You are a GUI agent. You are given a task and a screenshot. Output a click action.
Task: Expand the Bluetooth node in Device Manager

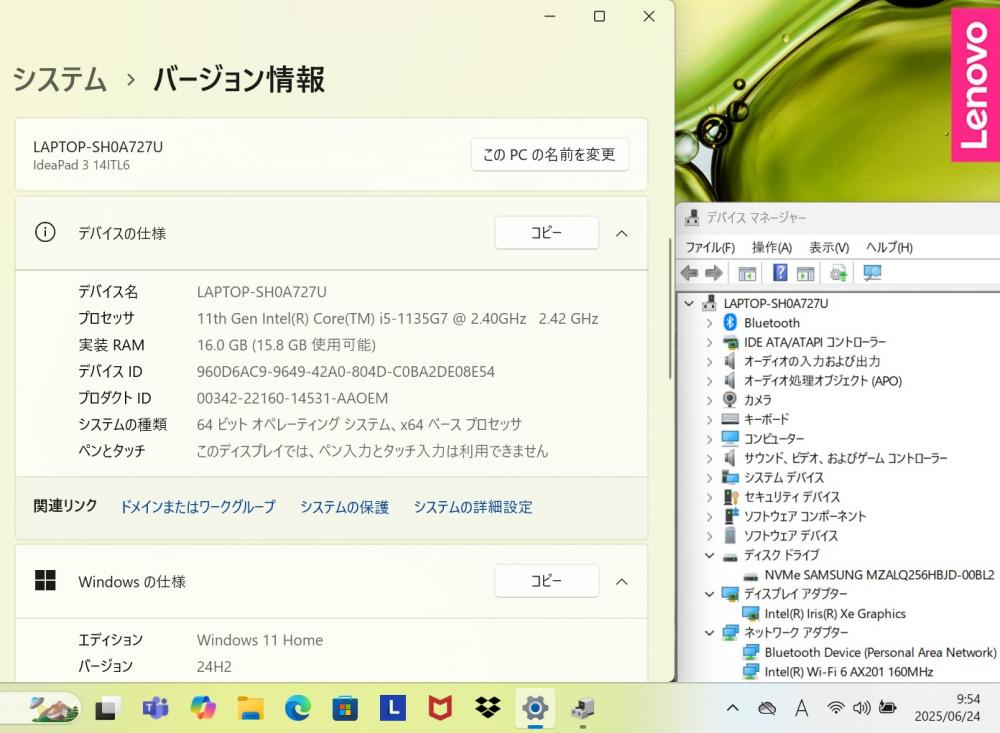tap(709, 323)
